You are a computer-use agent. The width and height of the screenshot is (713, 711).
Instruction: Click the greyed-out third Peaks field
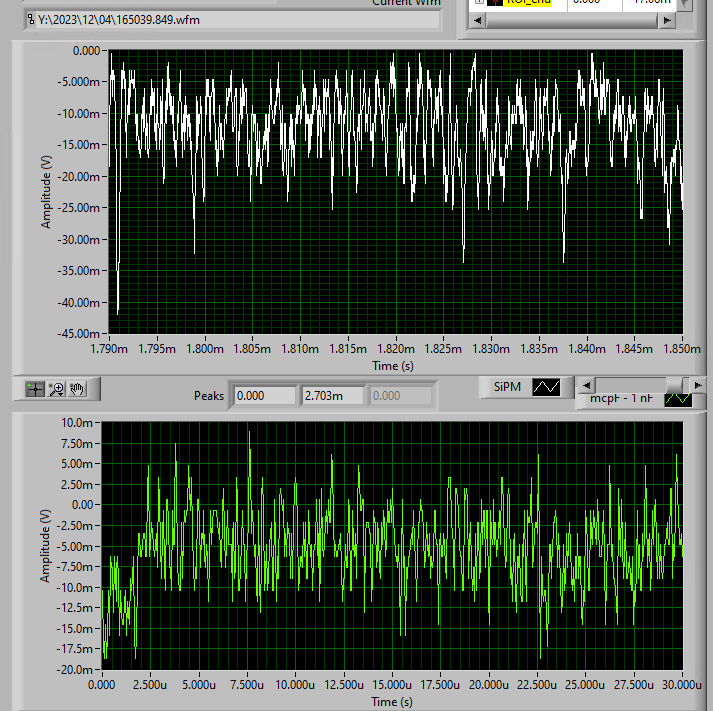point(401,396)
